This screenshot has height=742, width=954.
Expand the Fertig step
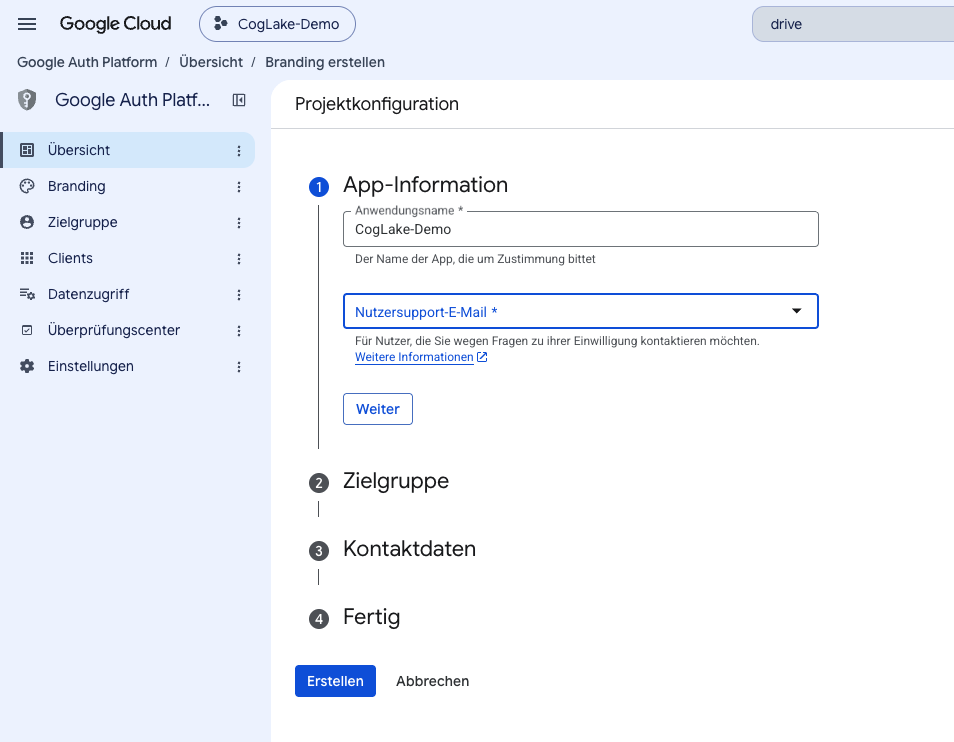pos(371,617)
